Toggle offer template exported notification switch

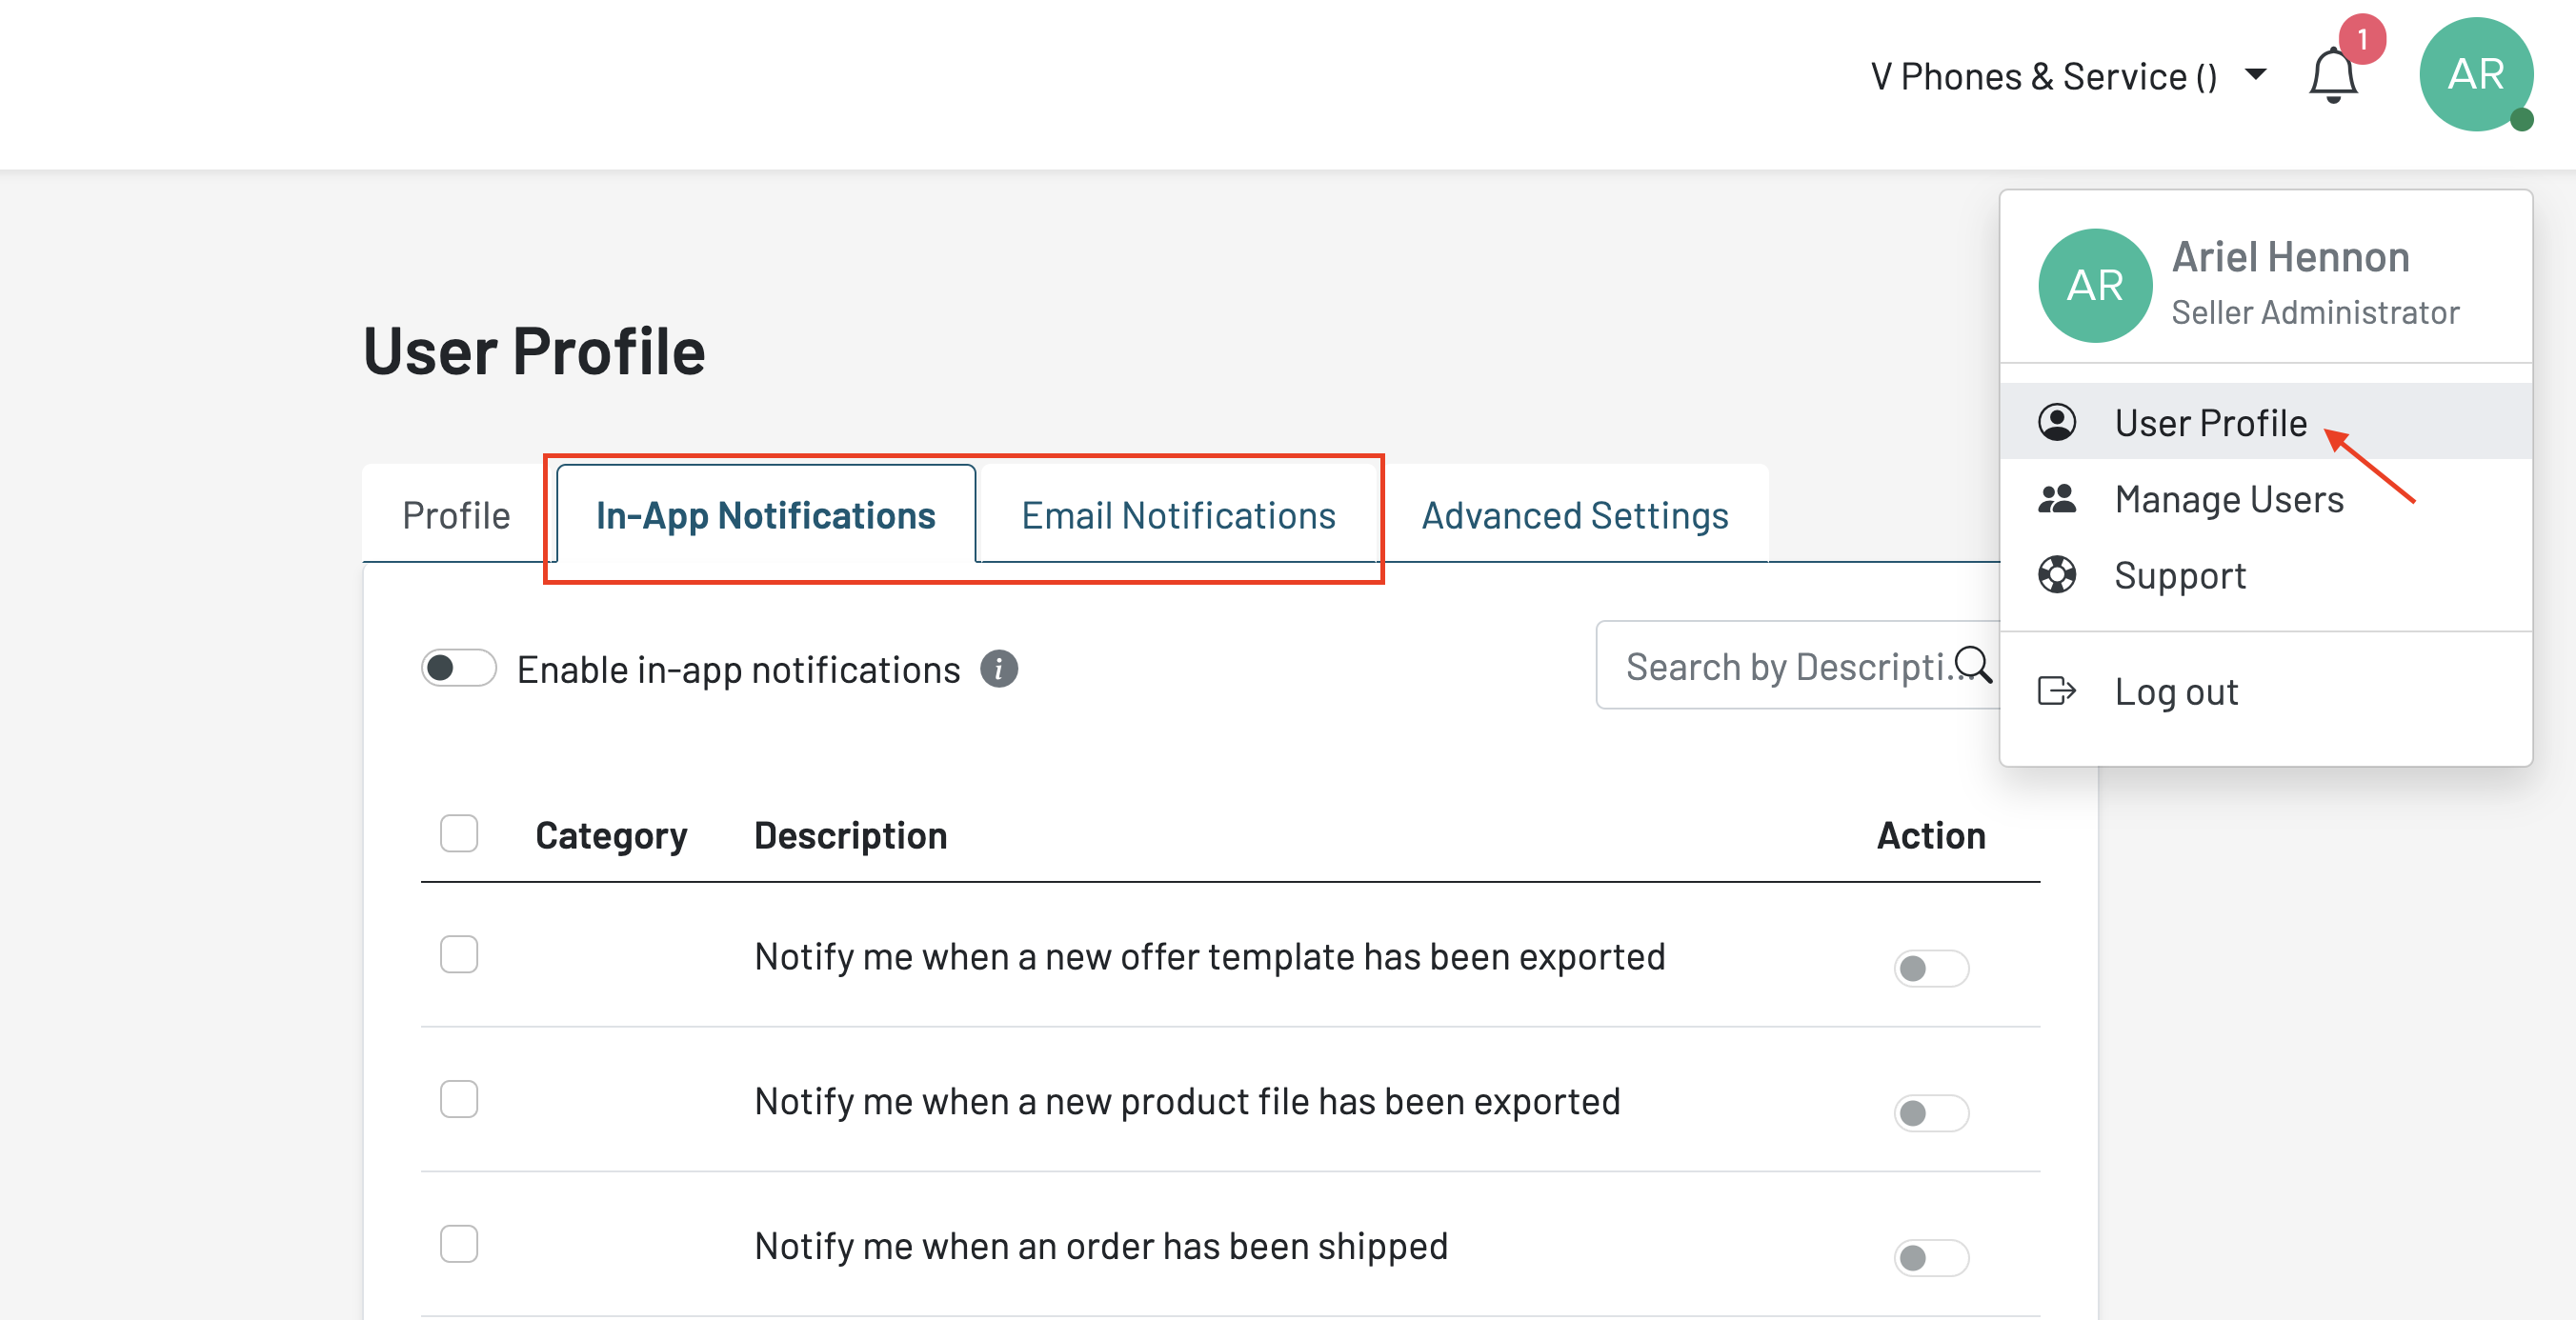click(1930, 968)
